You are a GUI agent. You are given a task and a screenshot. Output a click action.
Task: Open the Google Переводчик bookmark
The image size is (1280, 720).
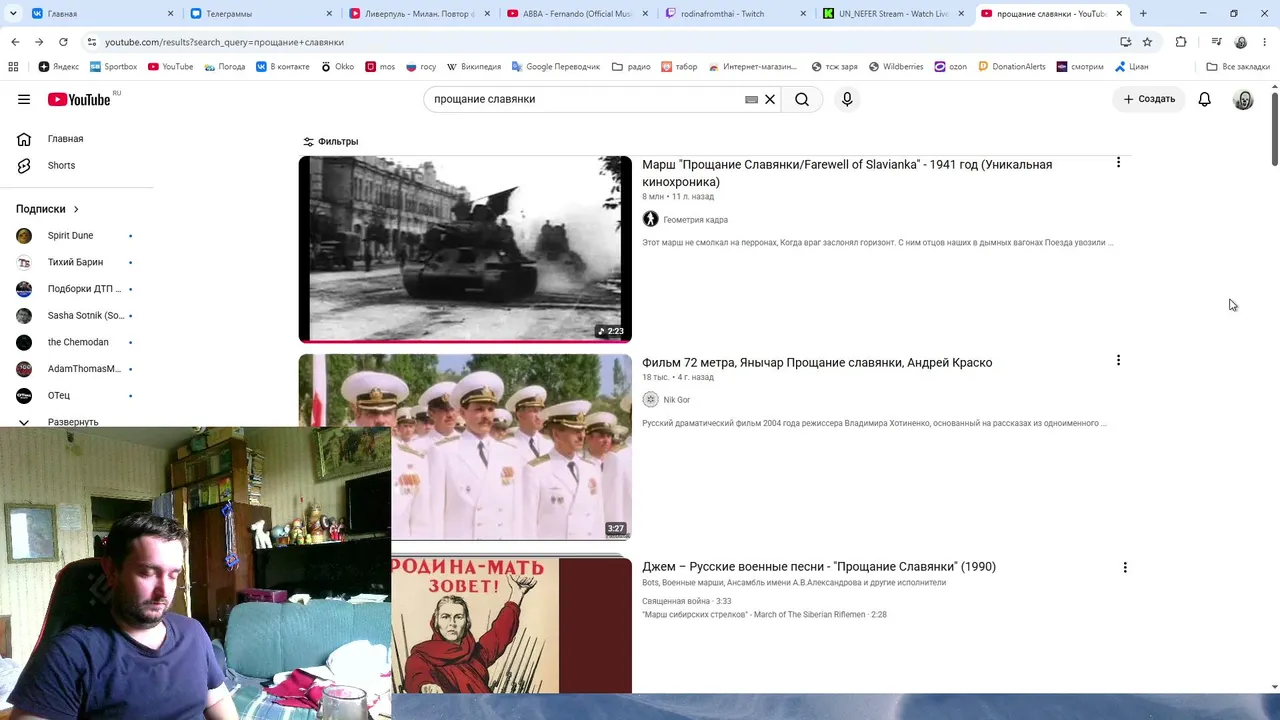[x=555, y=67]
